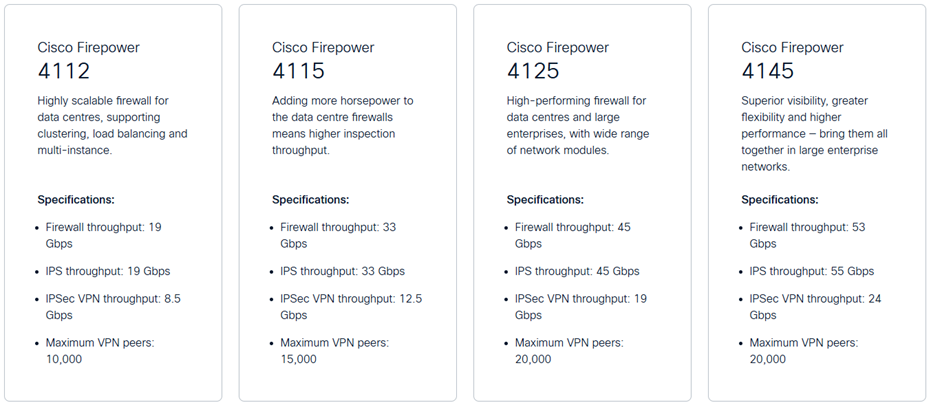
Task: Open the Cisco Firepower 4125 card title
Action: point(558,59)
